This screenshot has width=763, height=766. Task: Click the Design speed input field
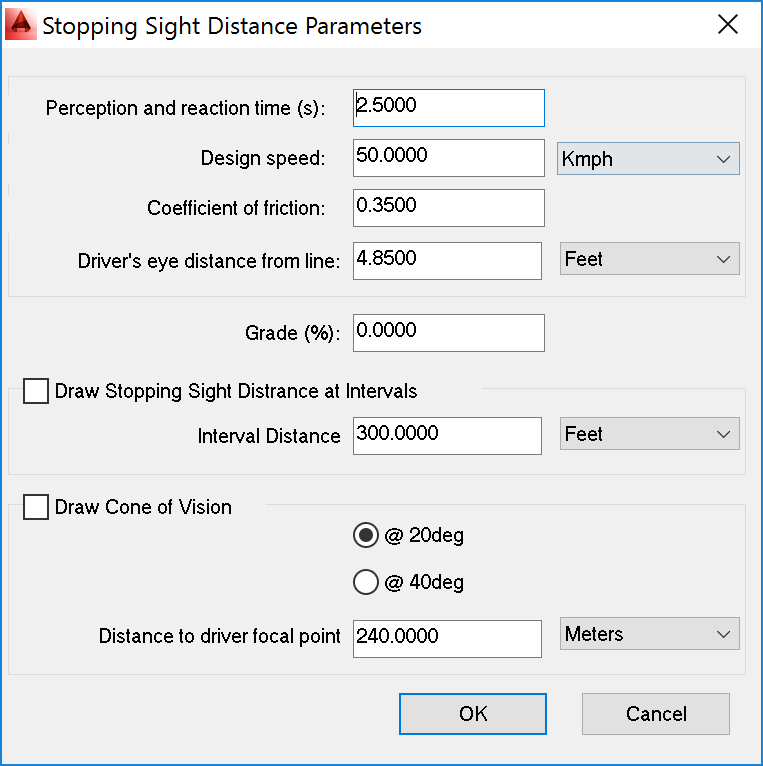pyautogui.click(x=449, y=158)
